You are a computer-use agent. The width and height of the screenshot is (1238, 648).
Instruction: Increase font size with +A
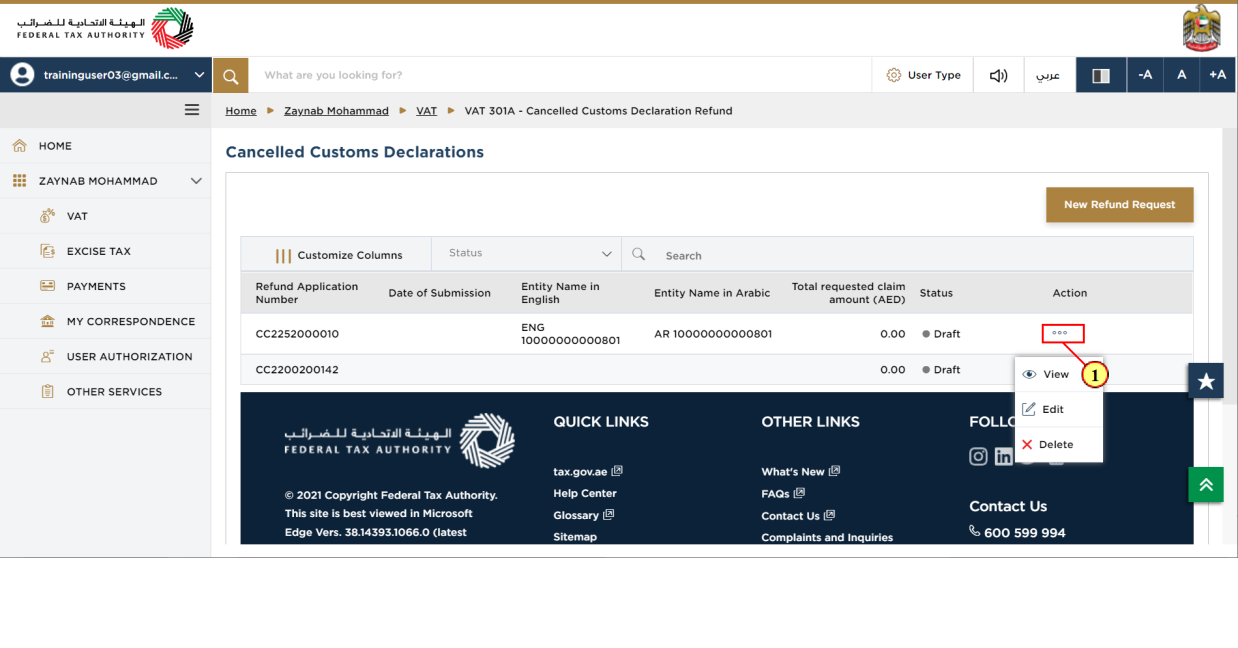[x=1217, y=75]
